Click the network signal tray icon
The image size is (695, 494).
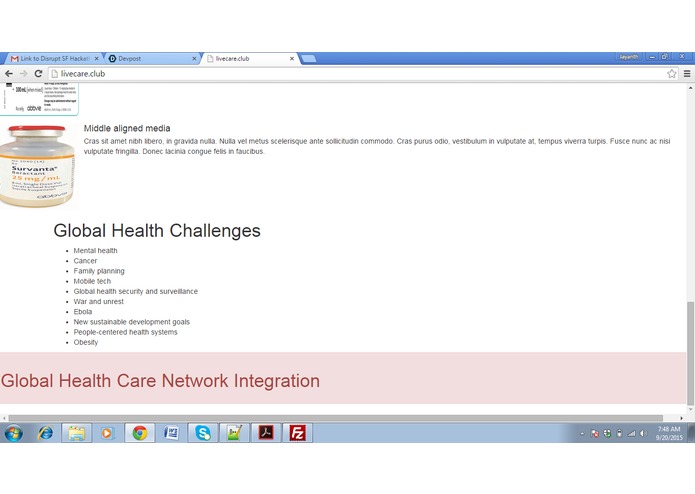tap(631, 434)
